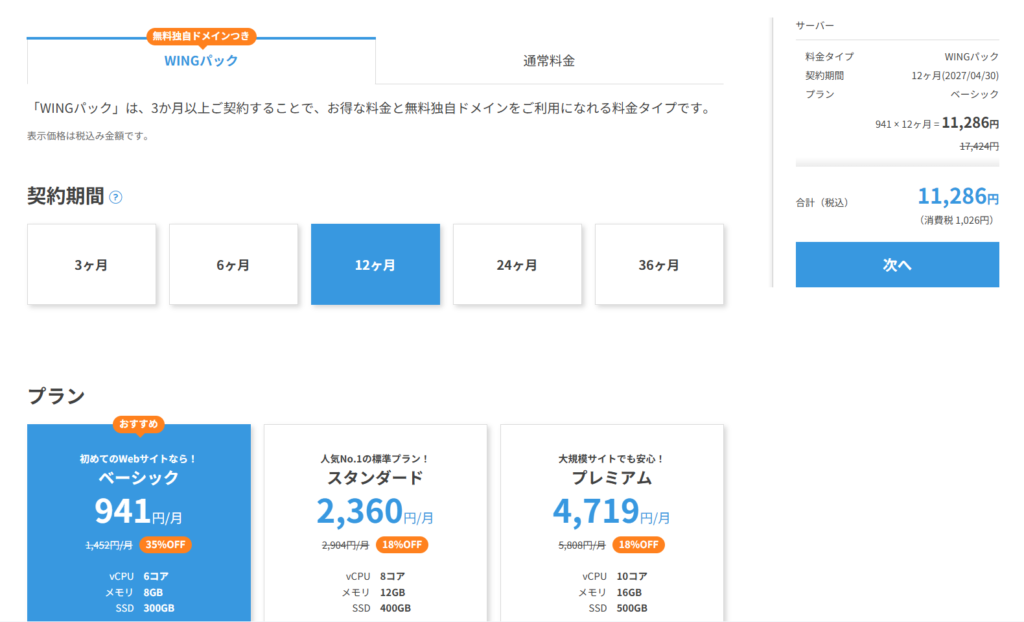Click the 合計（税込）label in summary

pos(822,203)
